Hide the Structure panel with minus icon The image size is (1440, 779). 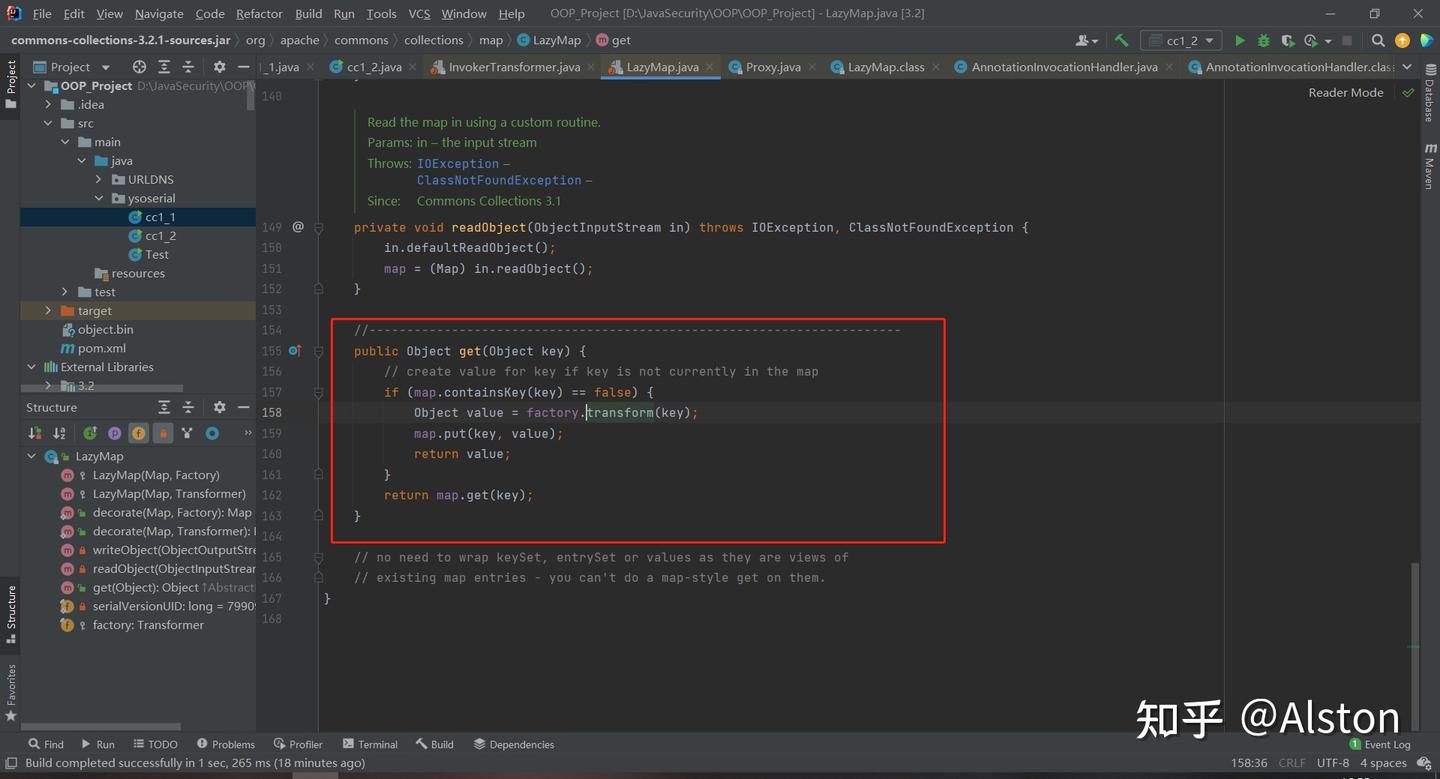pos(243,407)
